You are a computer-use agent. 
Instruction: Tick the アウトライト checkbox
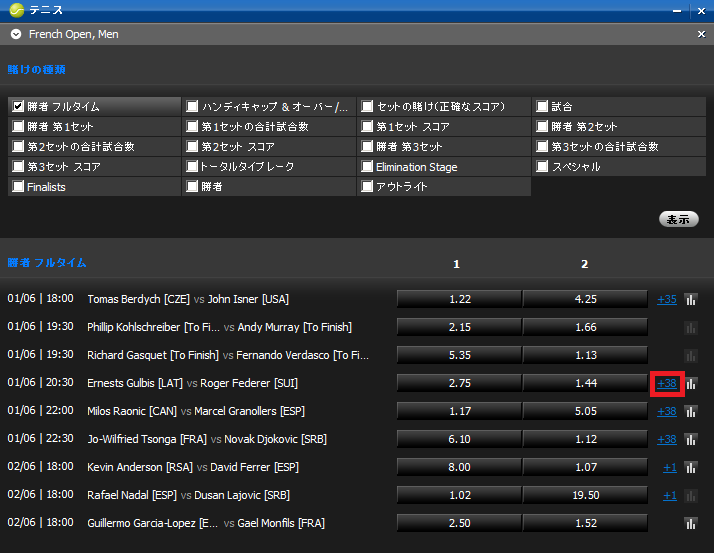point(367,186)
